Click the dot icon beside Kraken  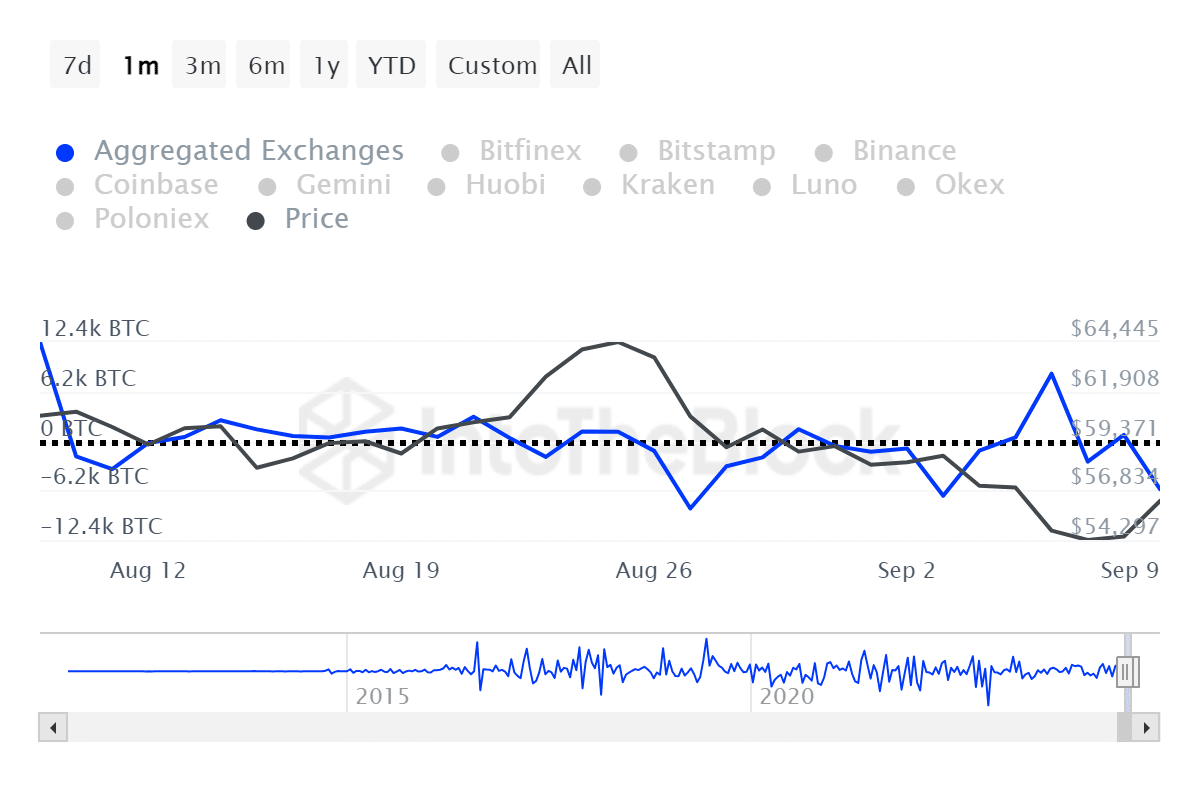[594, 185]
